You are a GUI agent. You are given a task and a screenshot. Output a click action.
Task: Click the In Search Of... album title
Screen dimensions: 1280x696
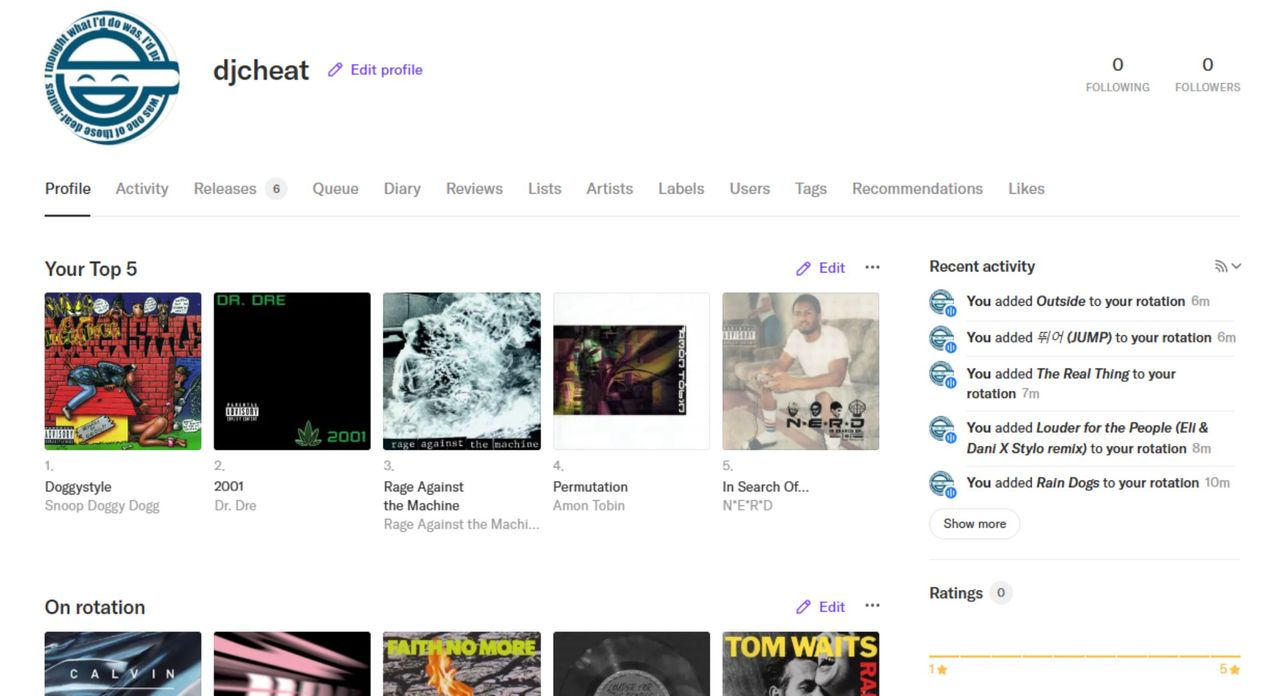(x=766, y=487)
